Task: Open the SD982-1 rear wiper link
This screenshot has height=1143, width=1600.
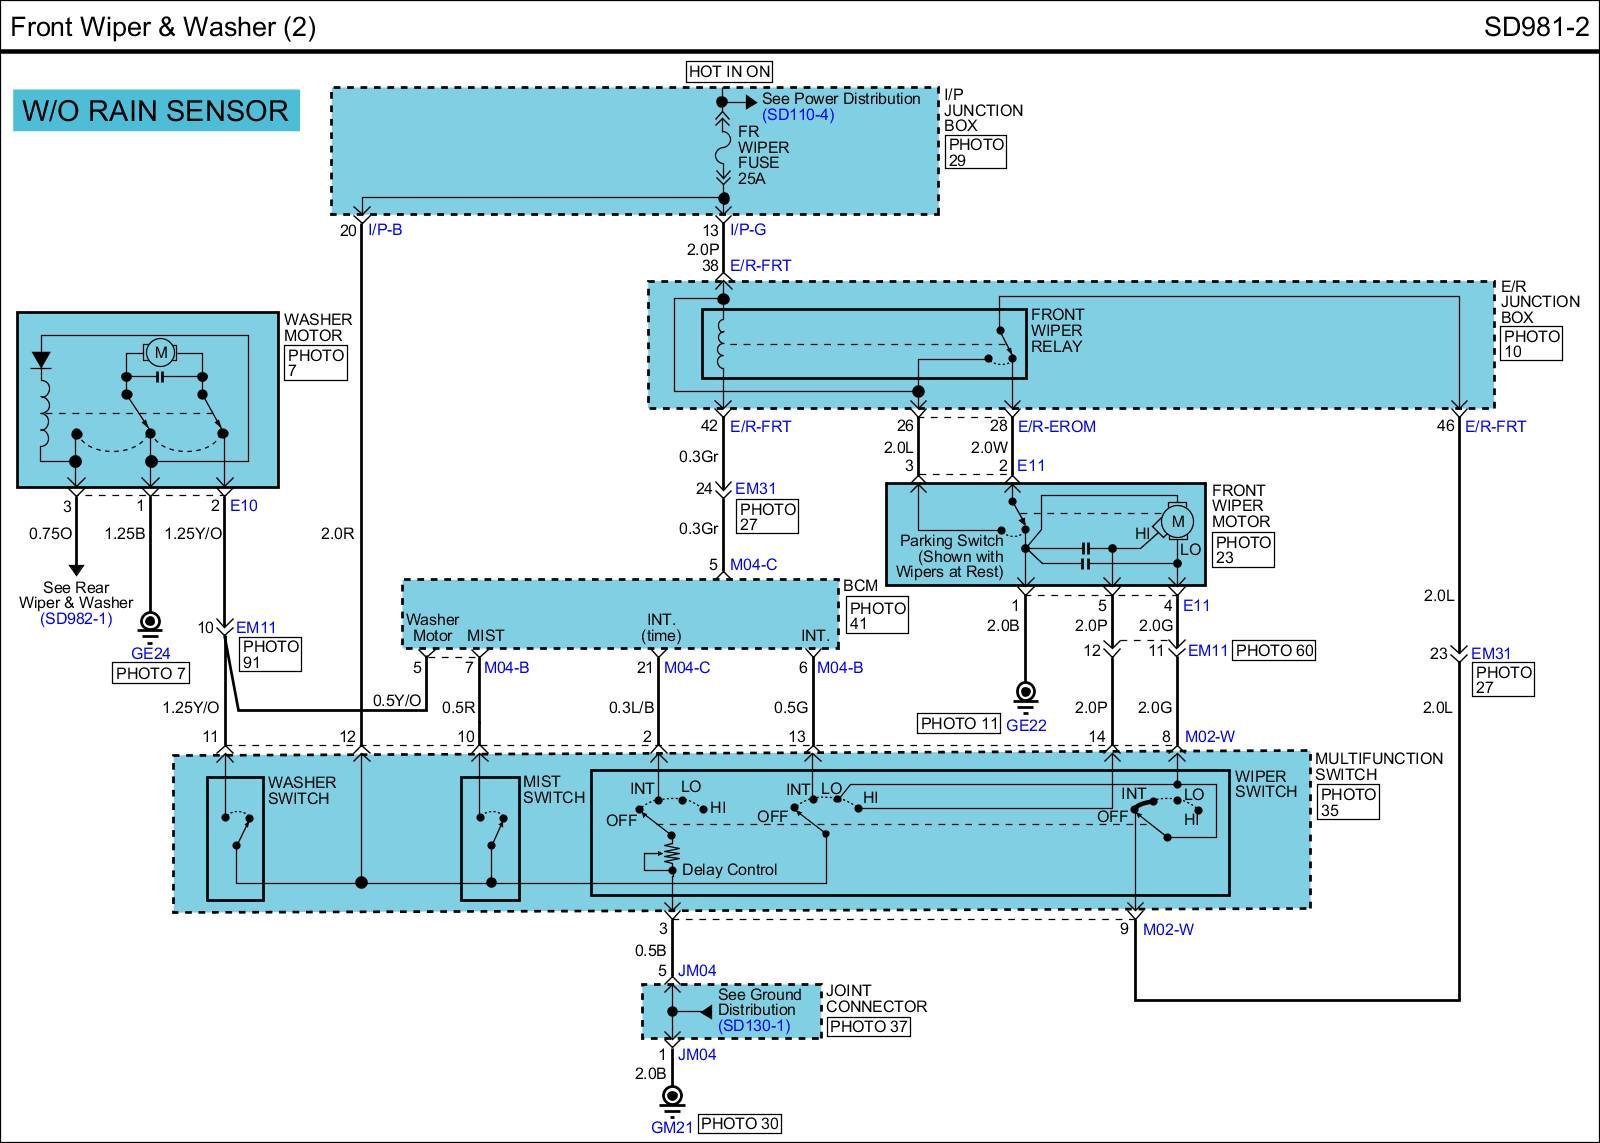Action: point(76,618)
